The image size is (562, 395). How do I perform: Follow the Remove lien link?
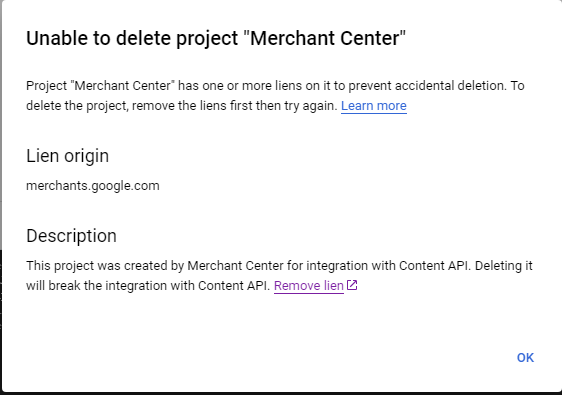[x=309, y=286]
